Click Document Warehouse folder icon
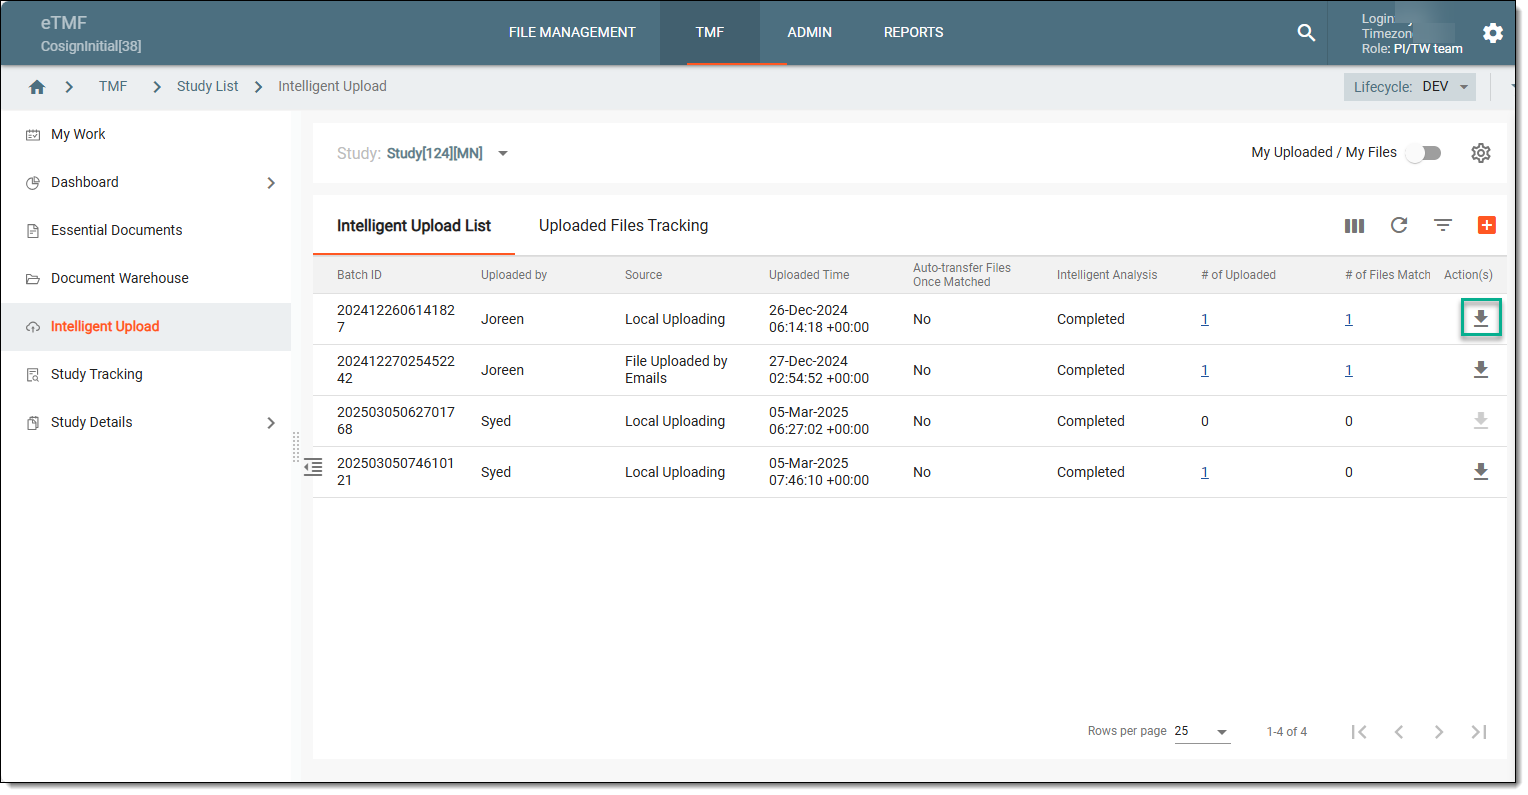Viewport: 1528px width, 795px height. pyautogui.click(x=32, y=279)
